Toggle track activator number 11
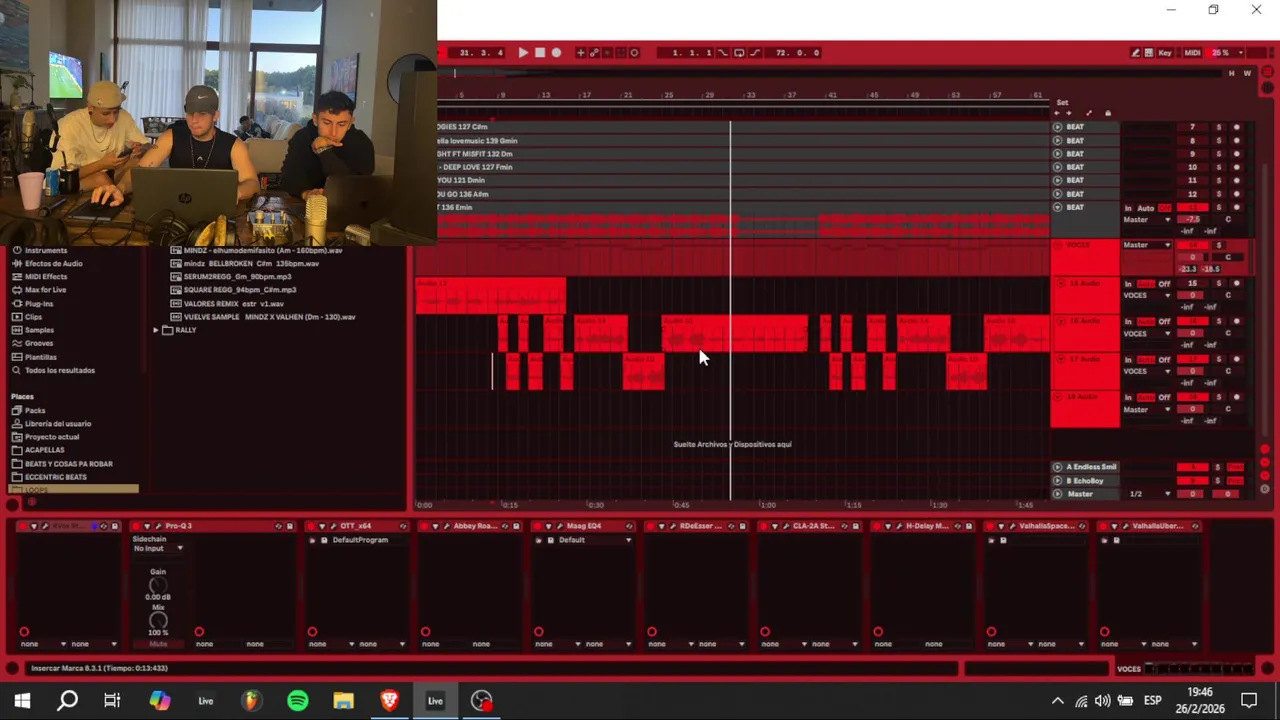Viewport: 1280px width, 720px height. [1193, 180]
